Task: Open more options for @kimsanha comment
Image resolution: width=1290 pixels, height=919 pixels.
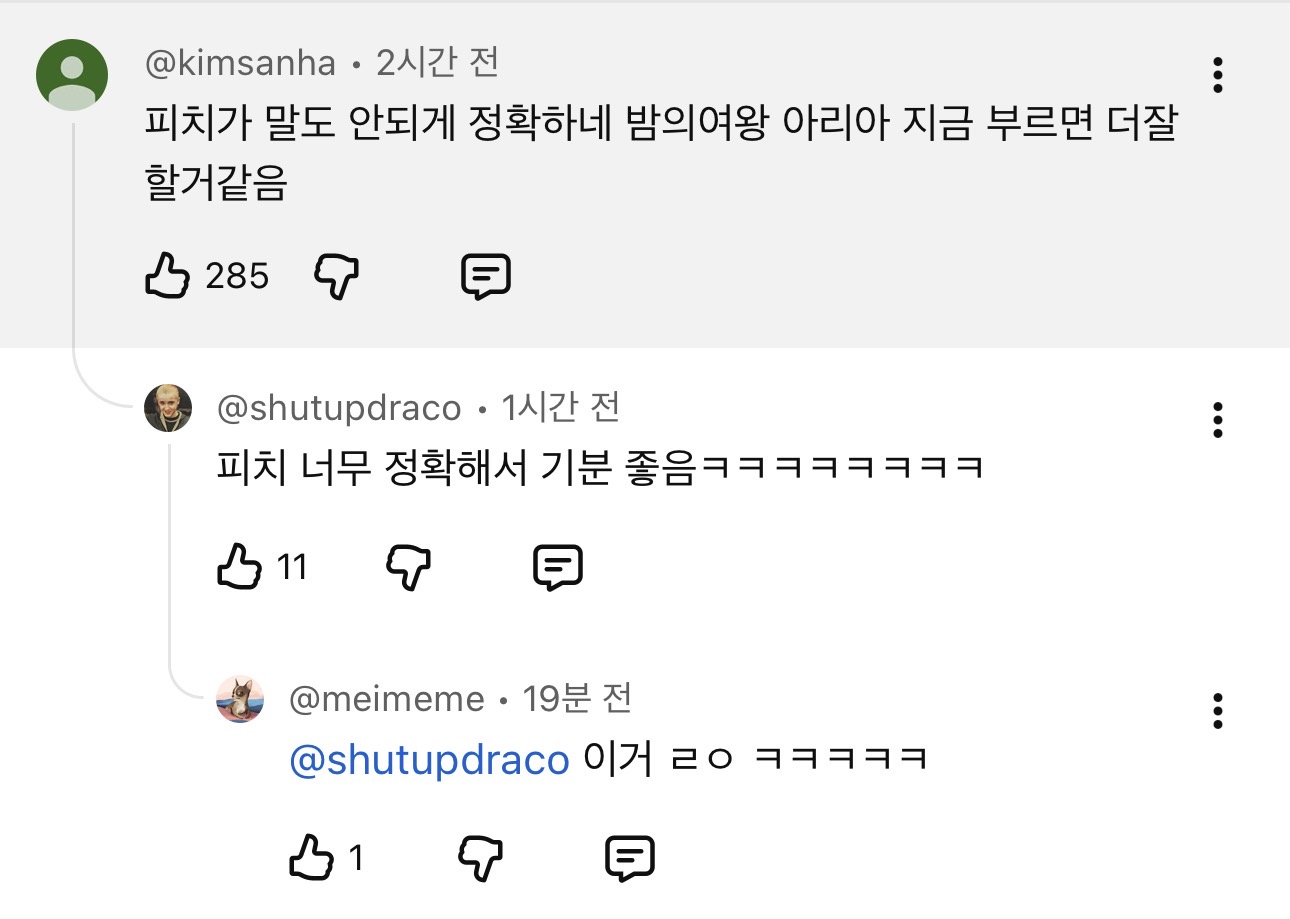Action: (1217, 76)
